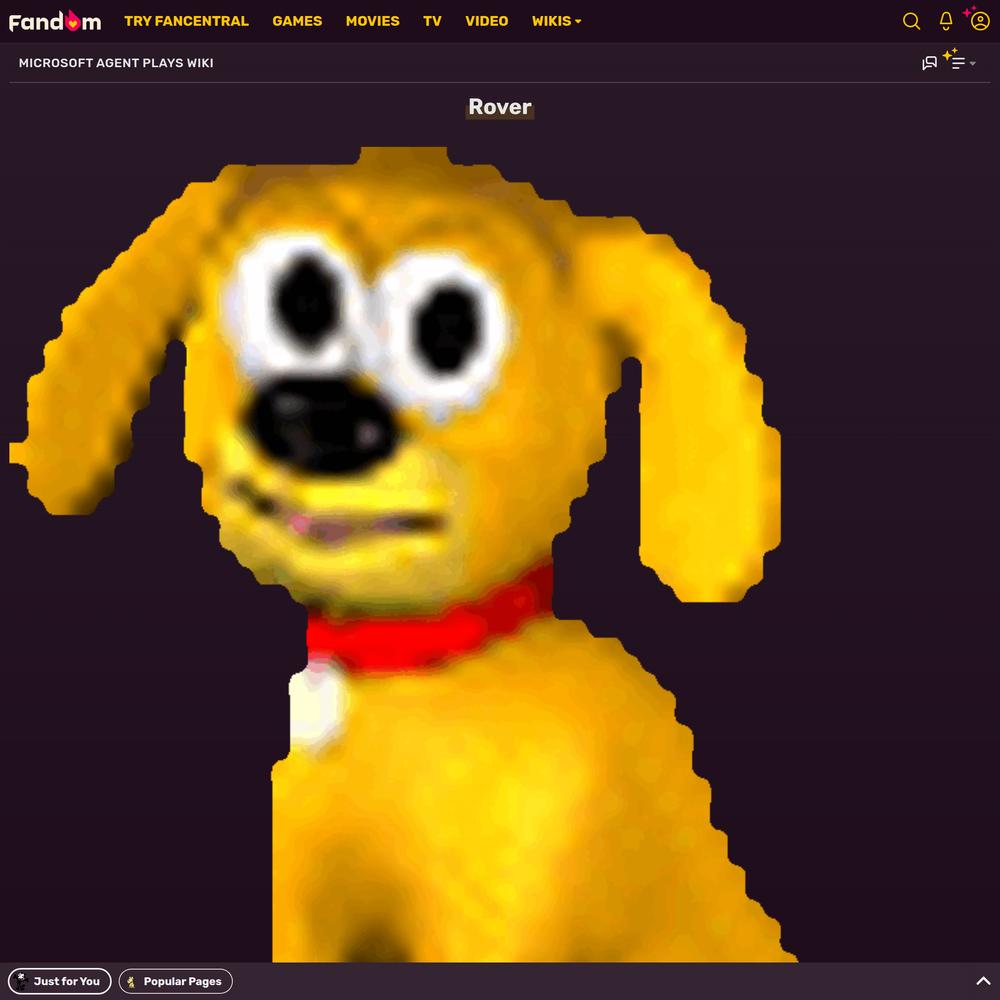Open the search icon
The height and width of the screenshot is (1000, 1000).
[x=911, y=21]
